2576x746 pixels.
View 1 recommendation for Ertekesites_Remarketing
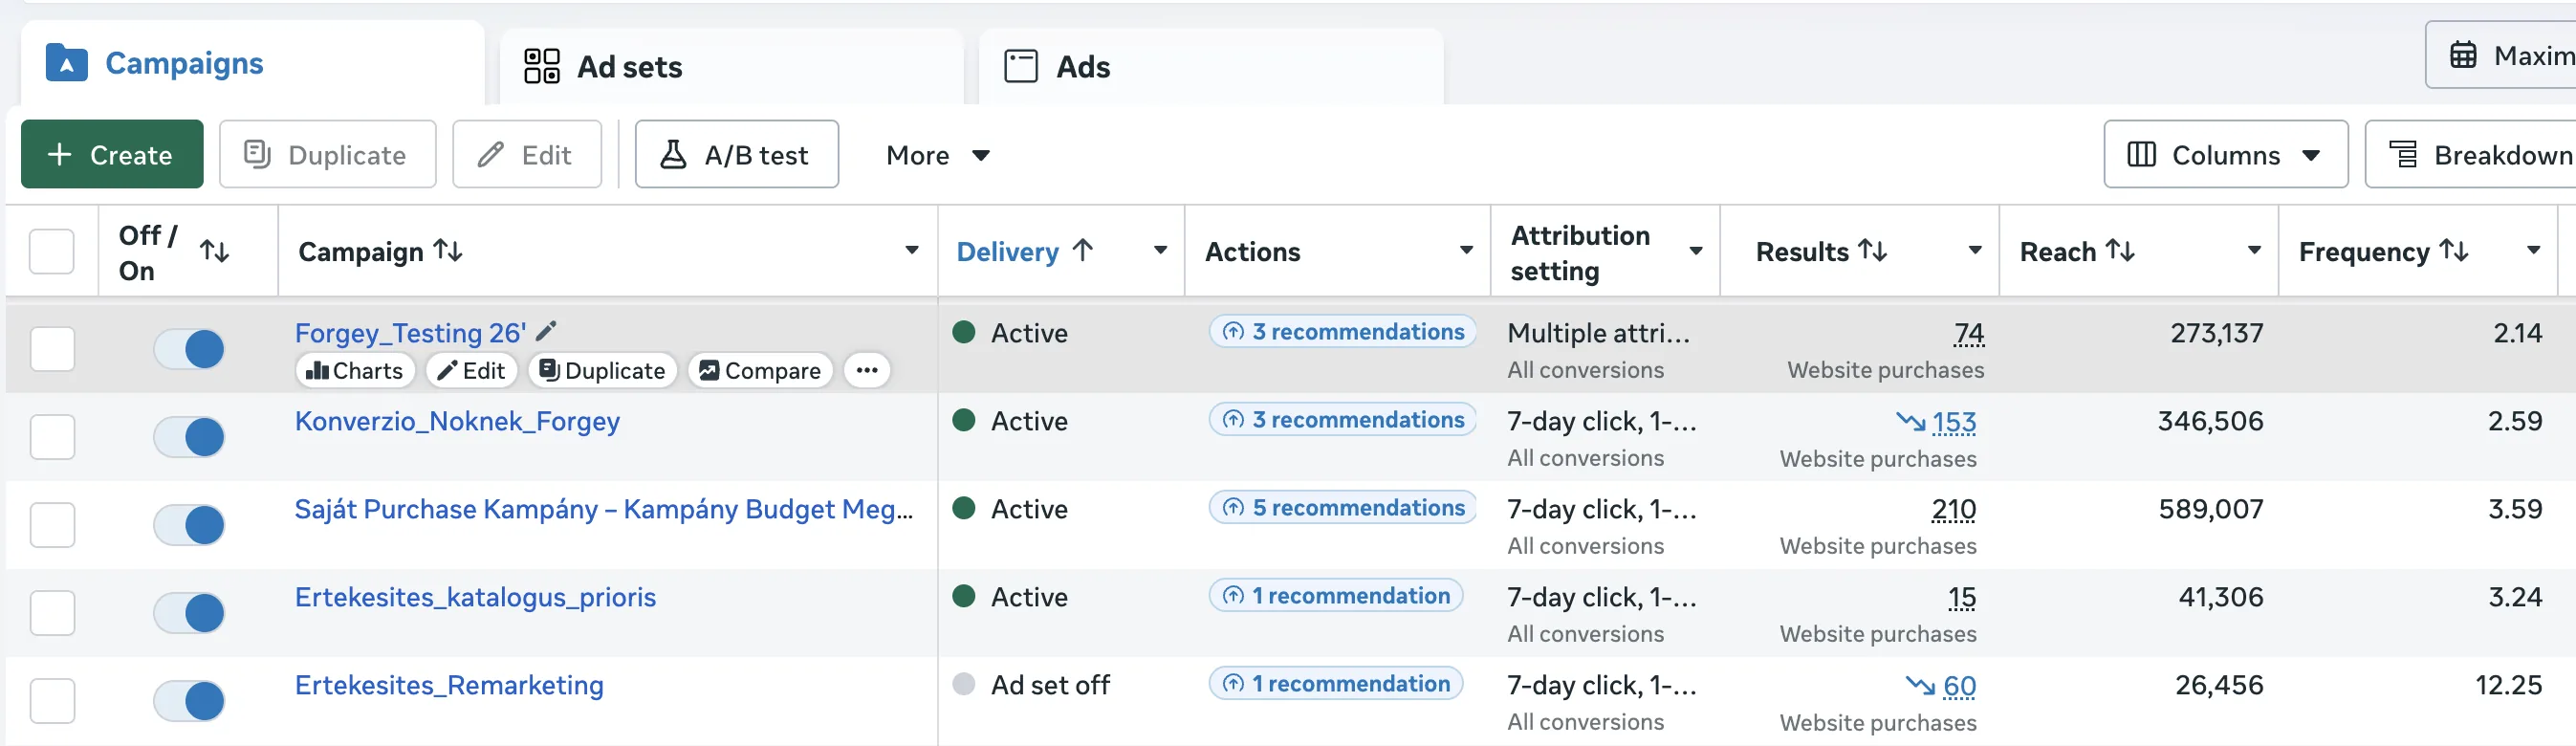(x=1336, y=683)
